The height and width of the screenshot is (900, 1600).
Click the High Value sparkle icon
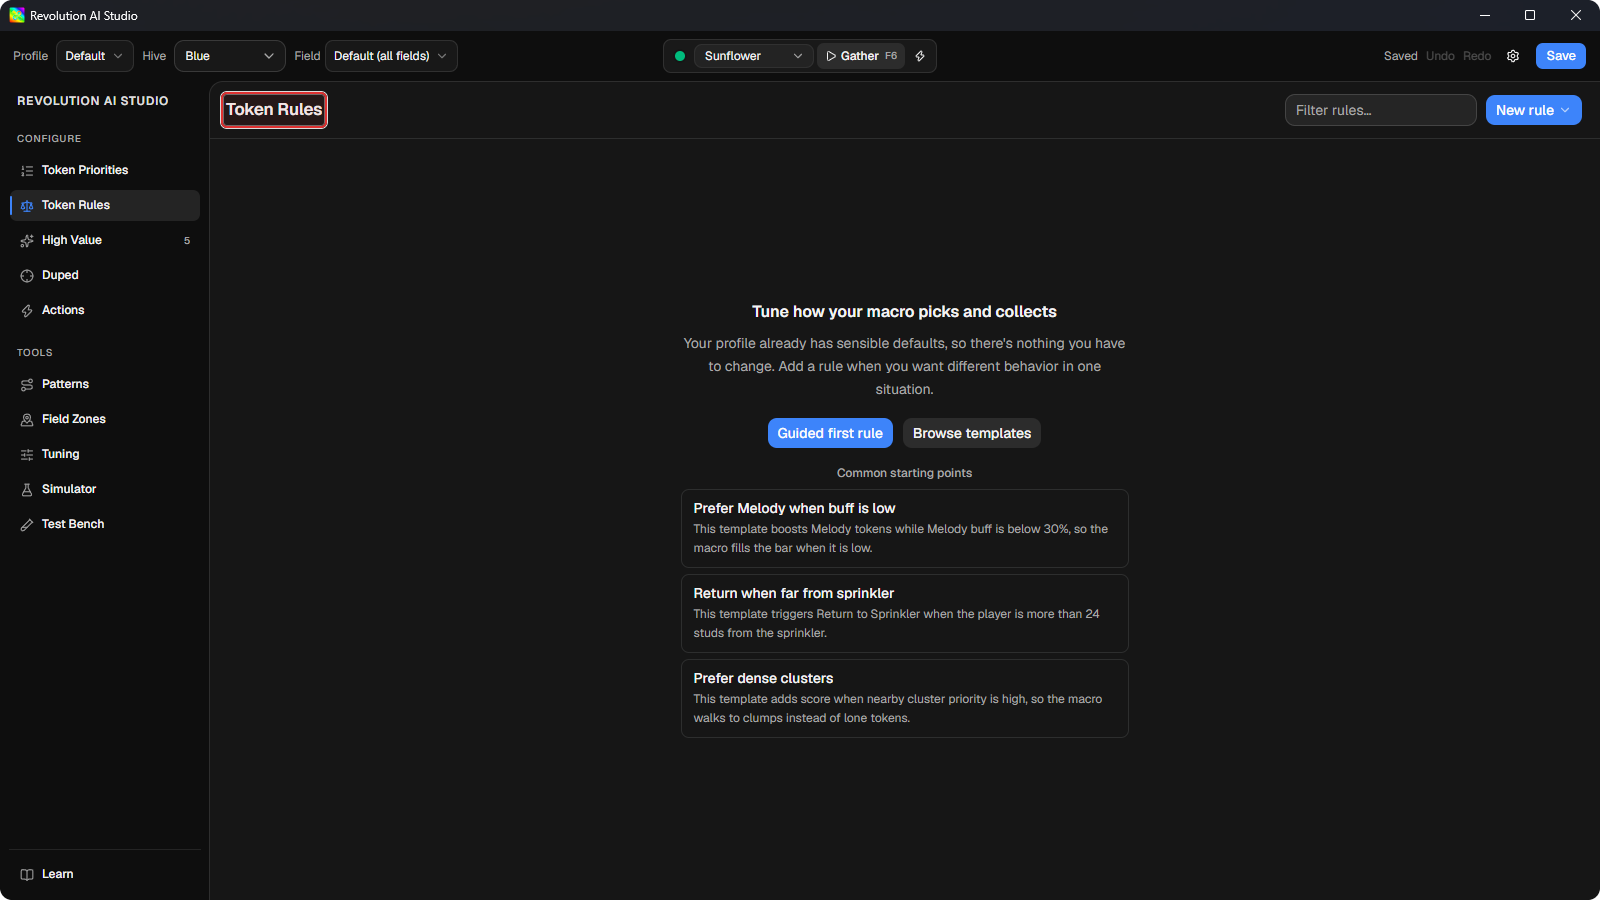tap(27, 241)
